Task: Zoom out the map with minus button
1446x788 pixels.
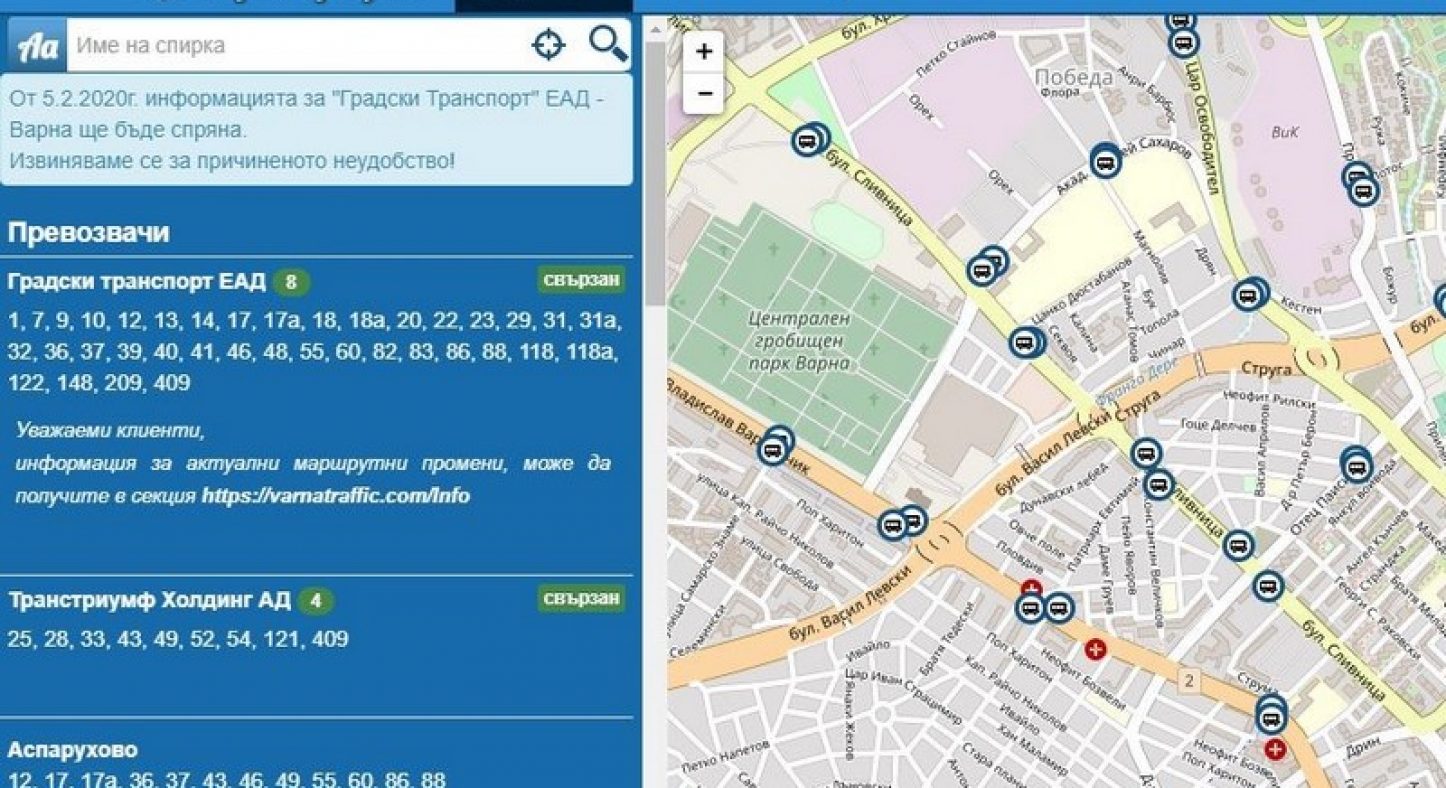Action: (x=704, y=94)
